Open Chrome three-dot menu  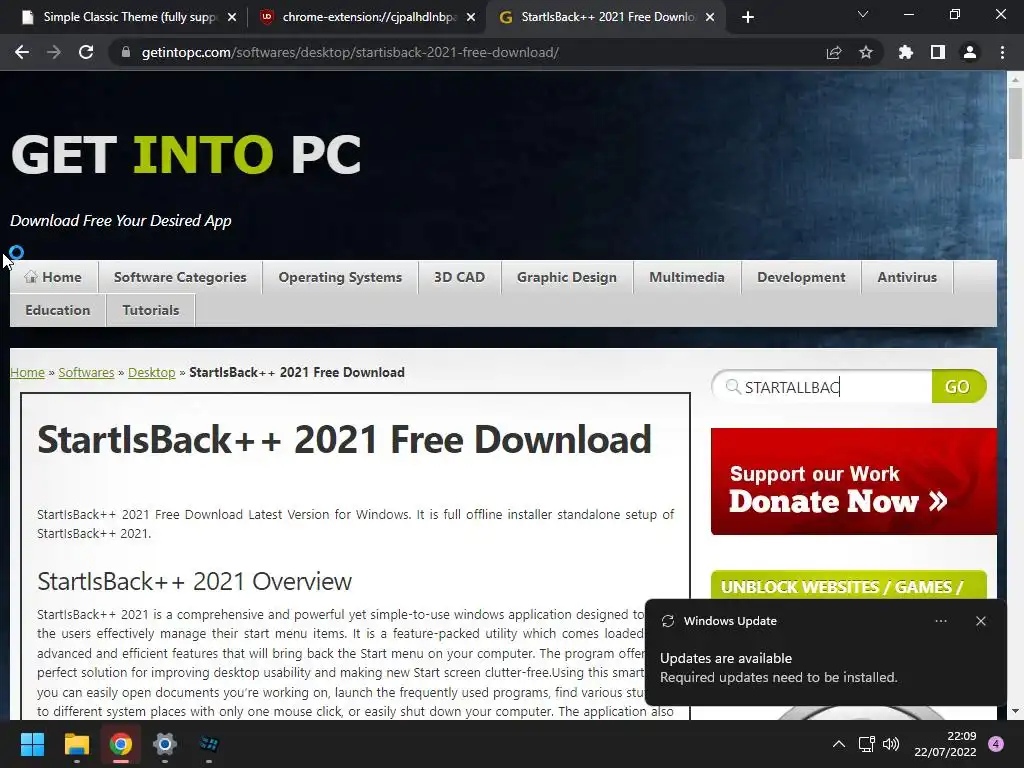pyautogui.click(x=1002, y=52)
